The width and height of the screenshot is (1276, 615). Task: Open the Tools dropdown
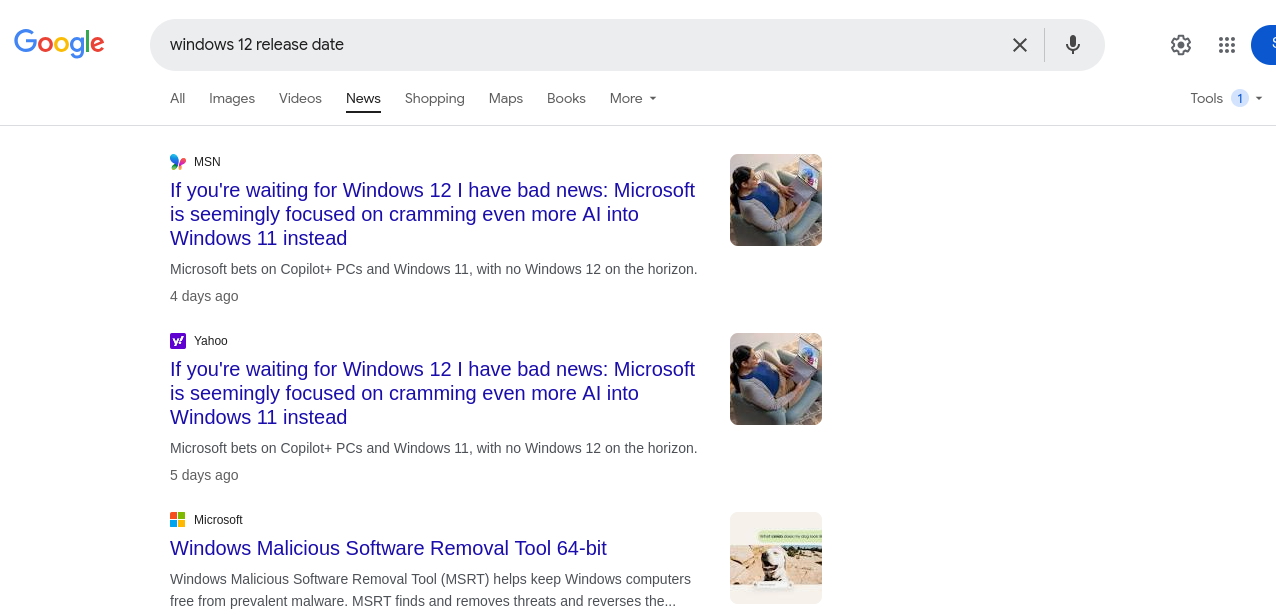[x=1226, y=98]
